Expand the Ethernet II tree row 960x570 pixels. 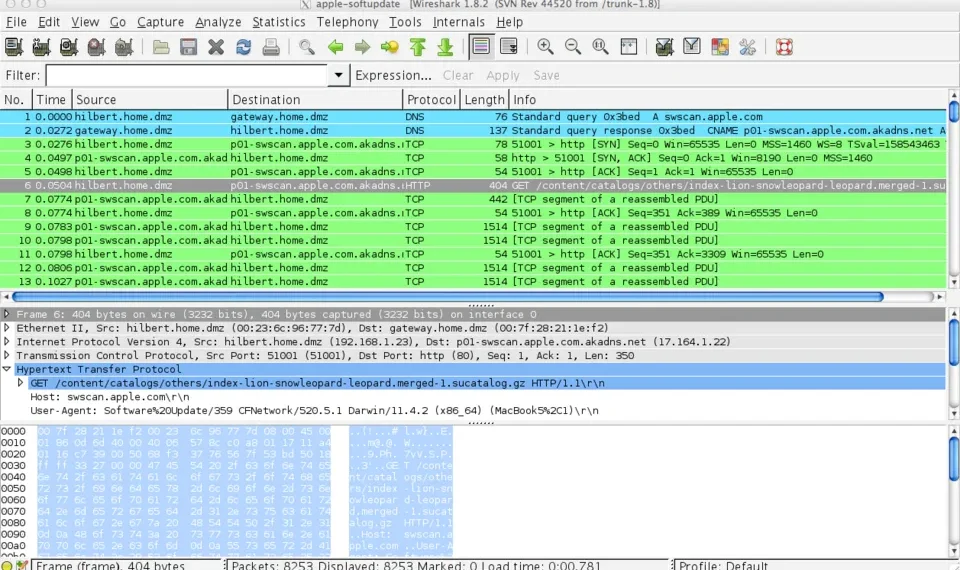(7, 328)
